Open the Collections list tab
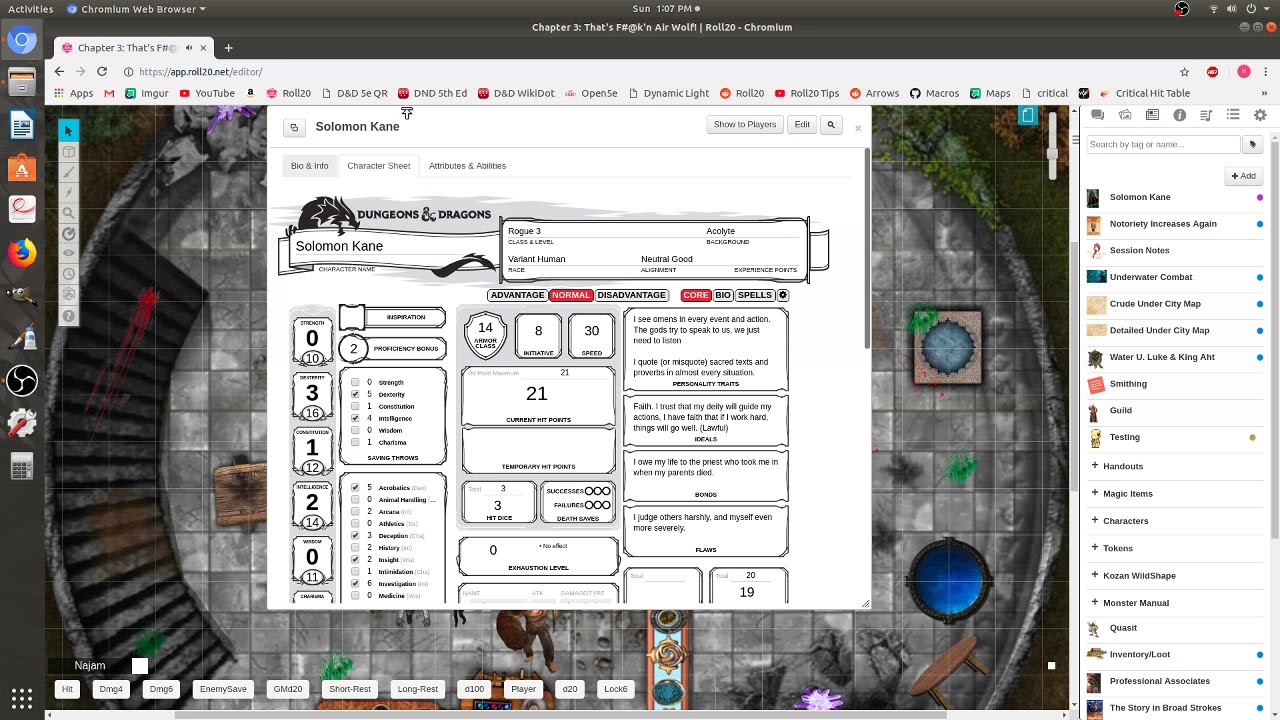The image size is (1280, 720). pyautogui.click(x=1233, y=116)
